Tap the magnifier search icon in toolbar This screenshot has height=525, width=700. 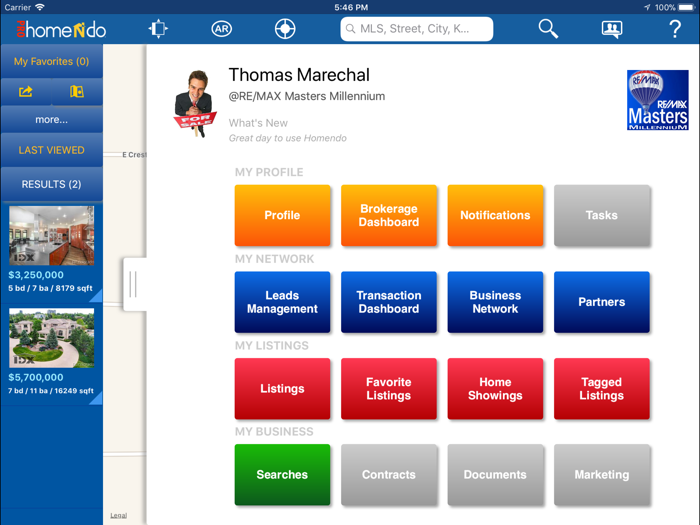pos(548,29)
